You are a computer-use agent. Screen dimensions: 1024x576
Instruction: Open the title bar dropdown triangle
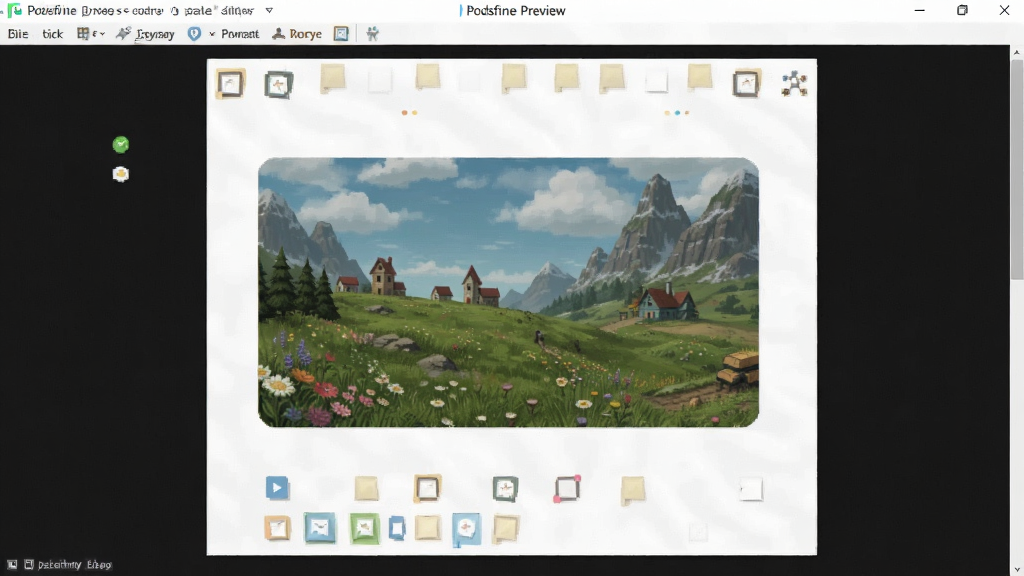click(269, 10)
